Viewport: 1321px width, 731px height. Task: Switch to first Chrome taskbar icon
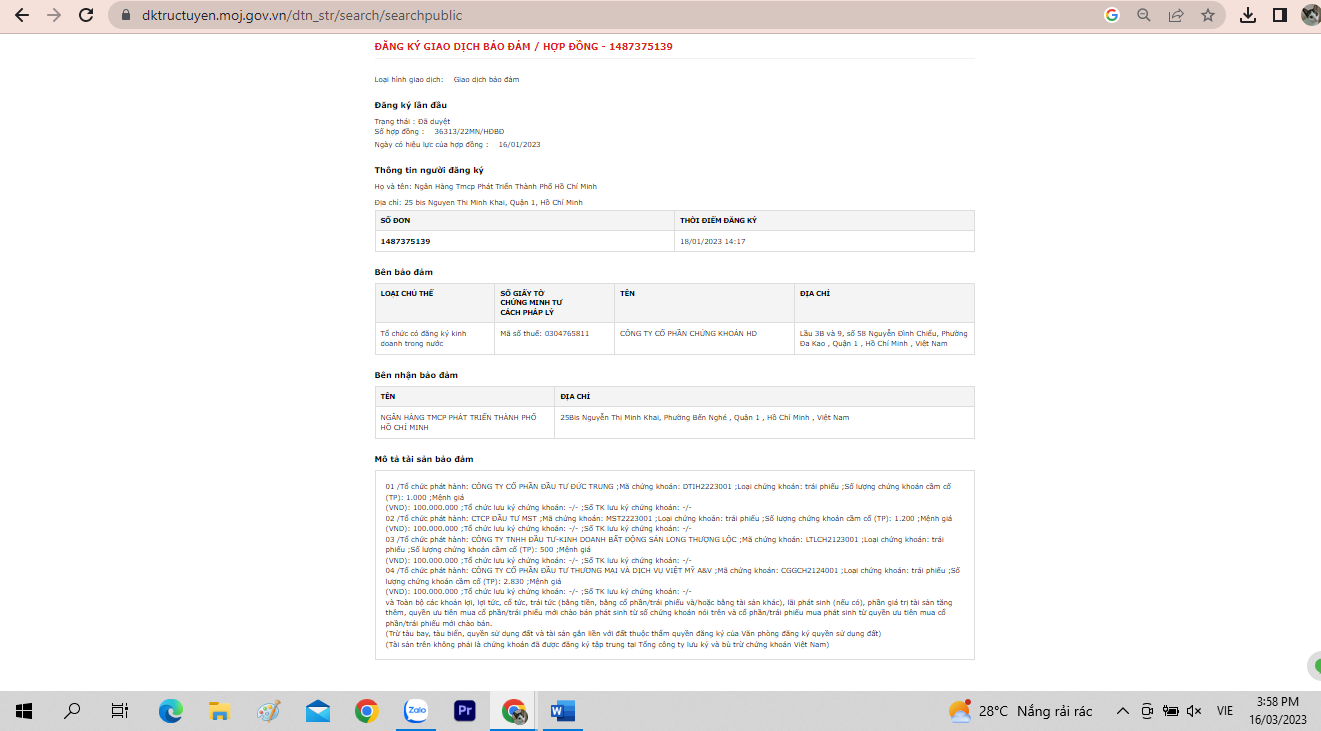[x=367, y=711]
